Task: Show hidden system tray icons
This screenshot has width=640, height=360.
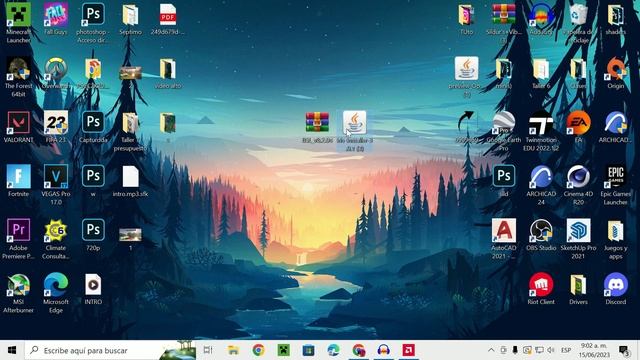Action: click(491, 350)
